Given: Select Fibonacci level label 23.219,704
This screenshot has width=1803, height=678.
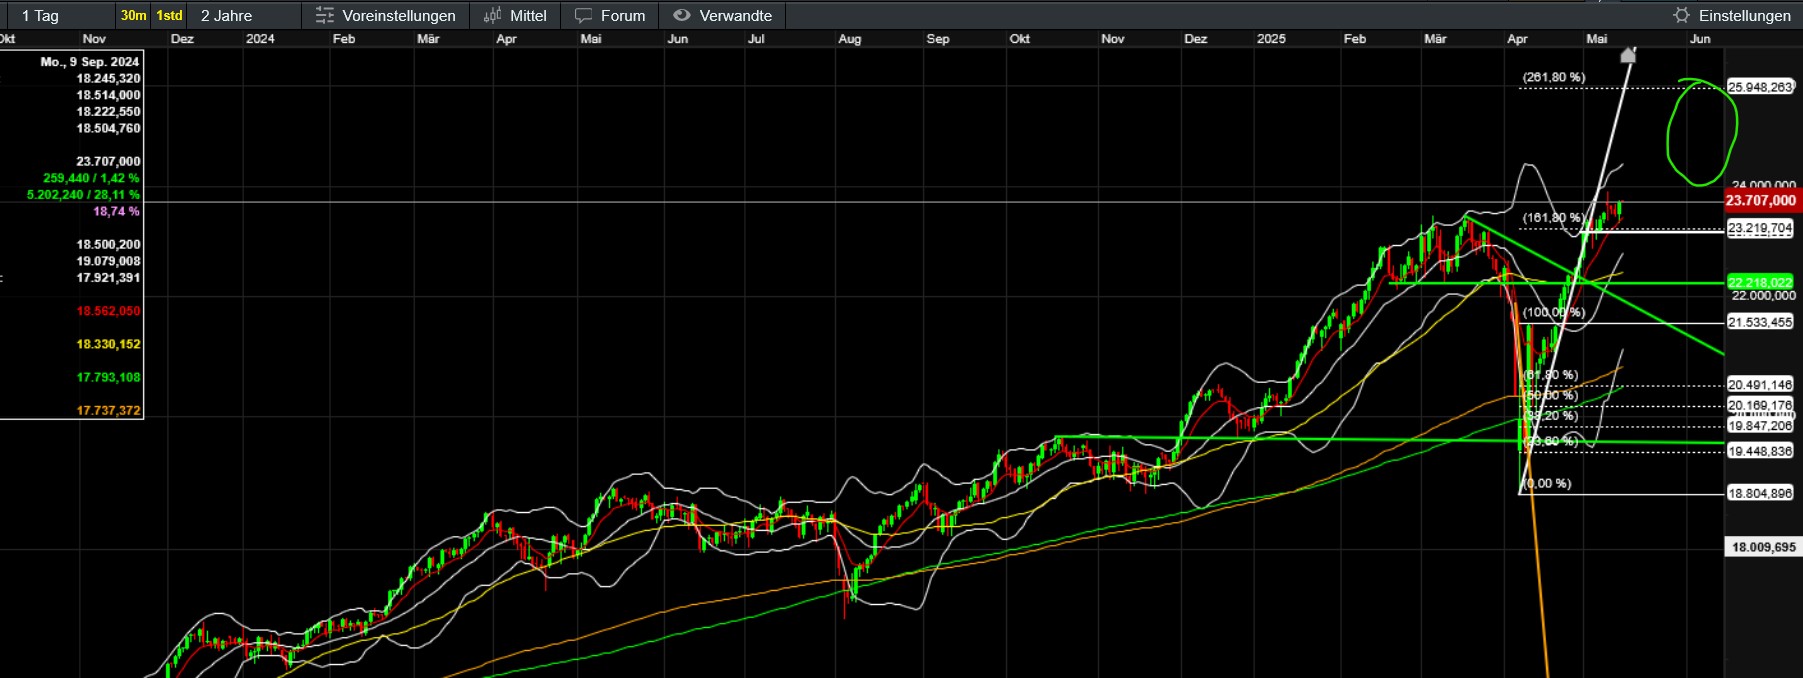Looking at the screenshot, I should click(1760, 228).
